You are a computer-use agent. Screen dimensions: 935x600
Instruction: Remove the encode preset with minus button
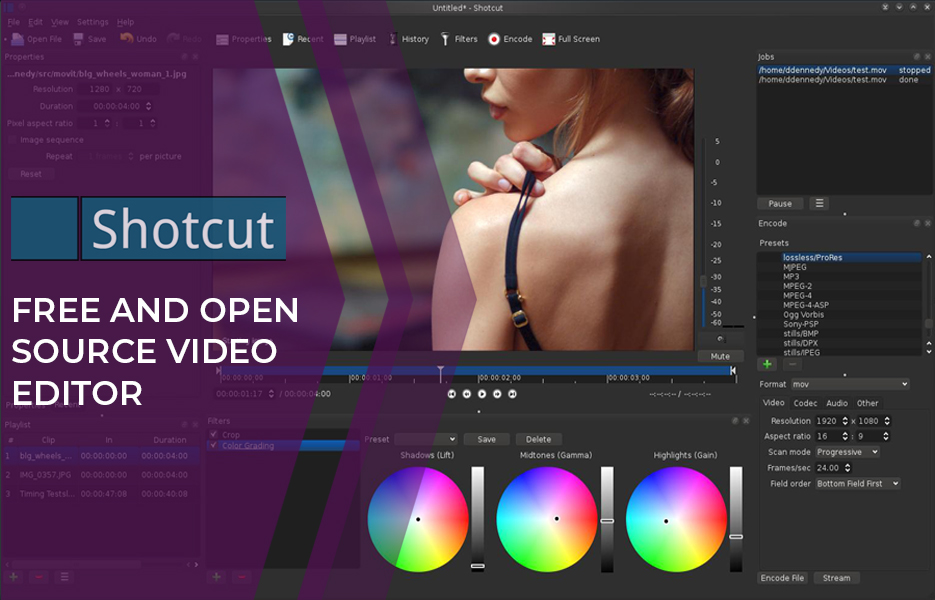[x=792, y=364]
